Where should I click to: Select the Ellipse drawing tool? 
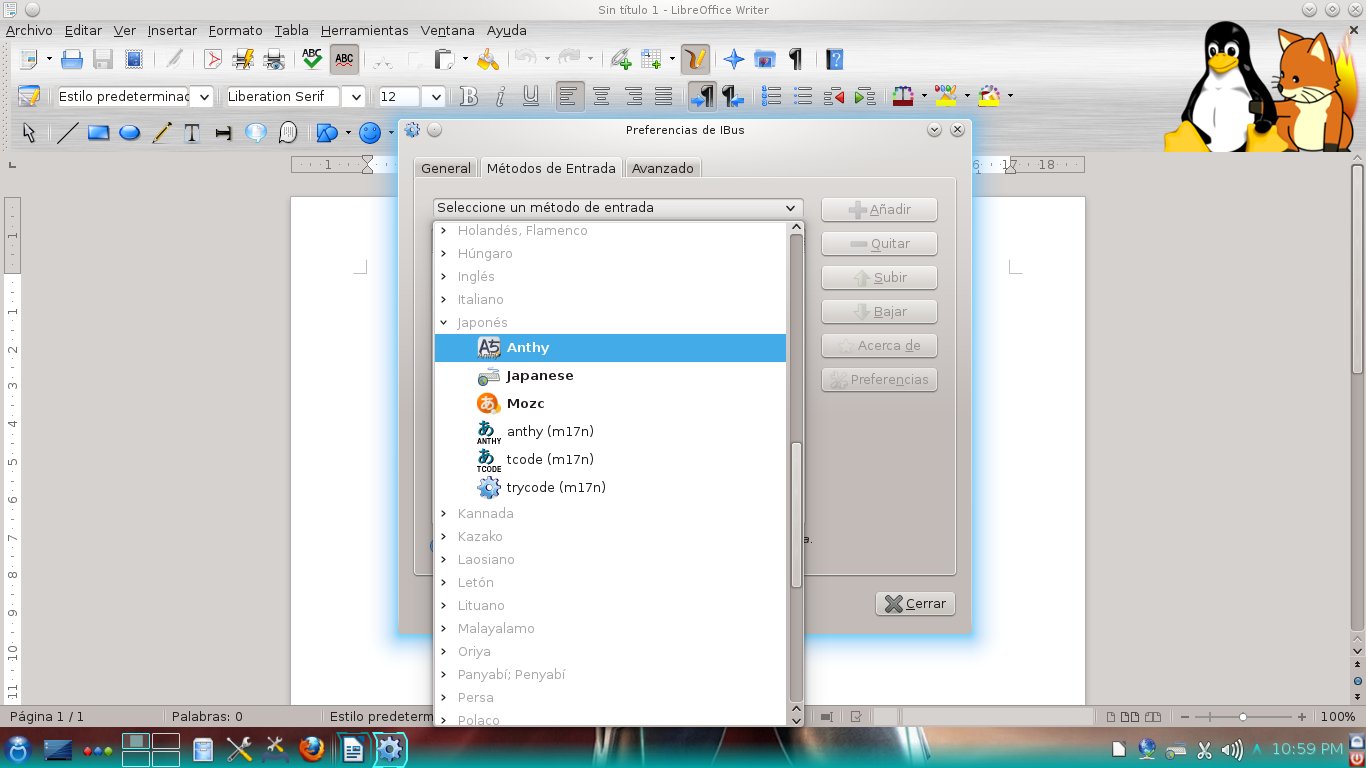tap(129, 132)
